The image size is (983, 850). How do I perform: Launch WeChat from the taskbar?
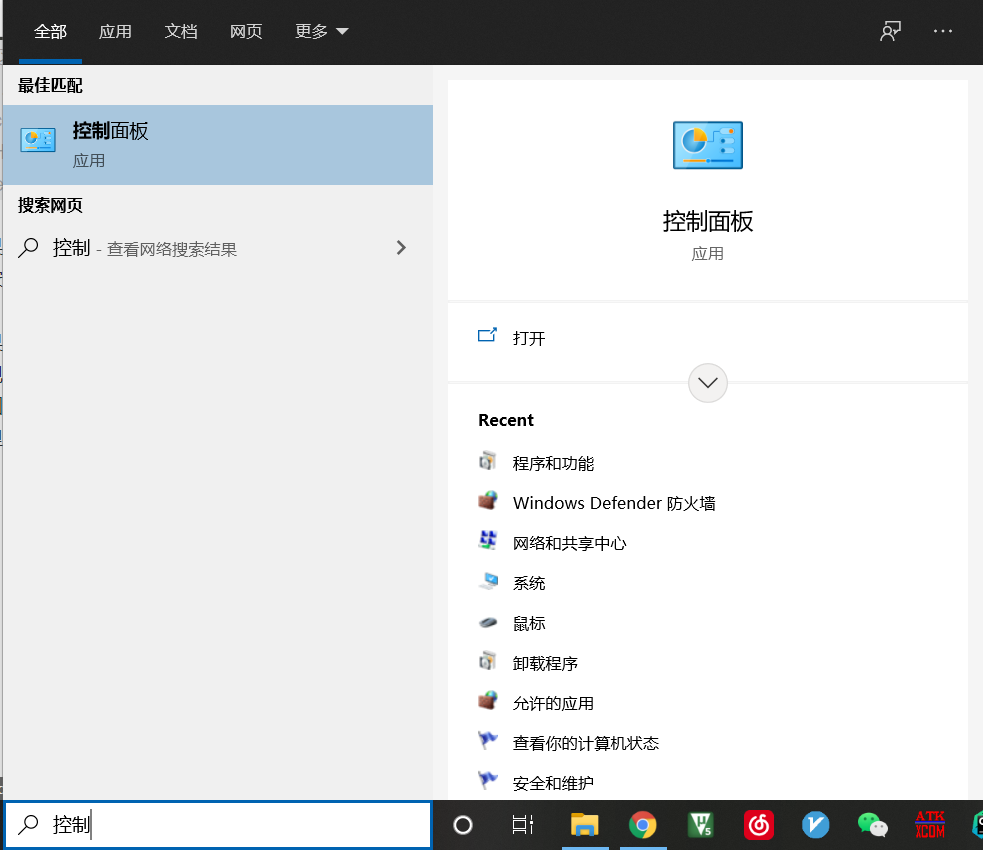point(872,825)
